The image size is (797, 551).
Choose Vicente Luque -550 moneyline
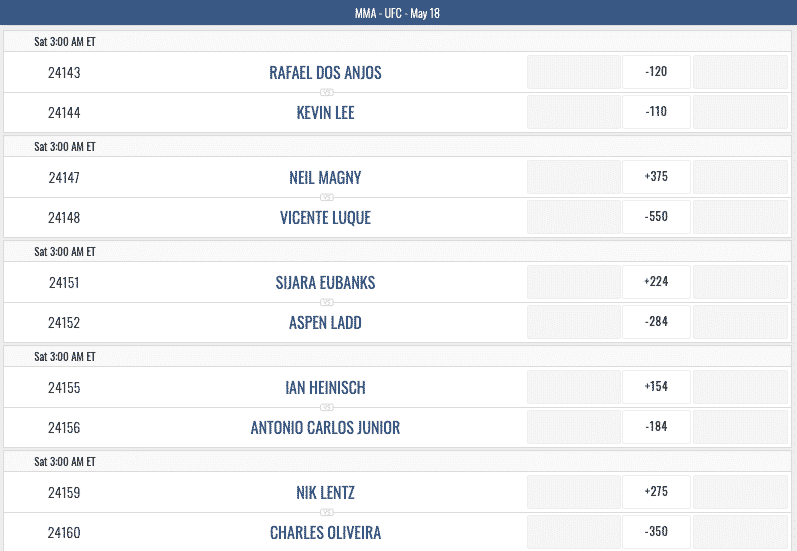coord(656,217)
